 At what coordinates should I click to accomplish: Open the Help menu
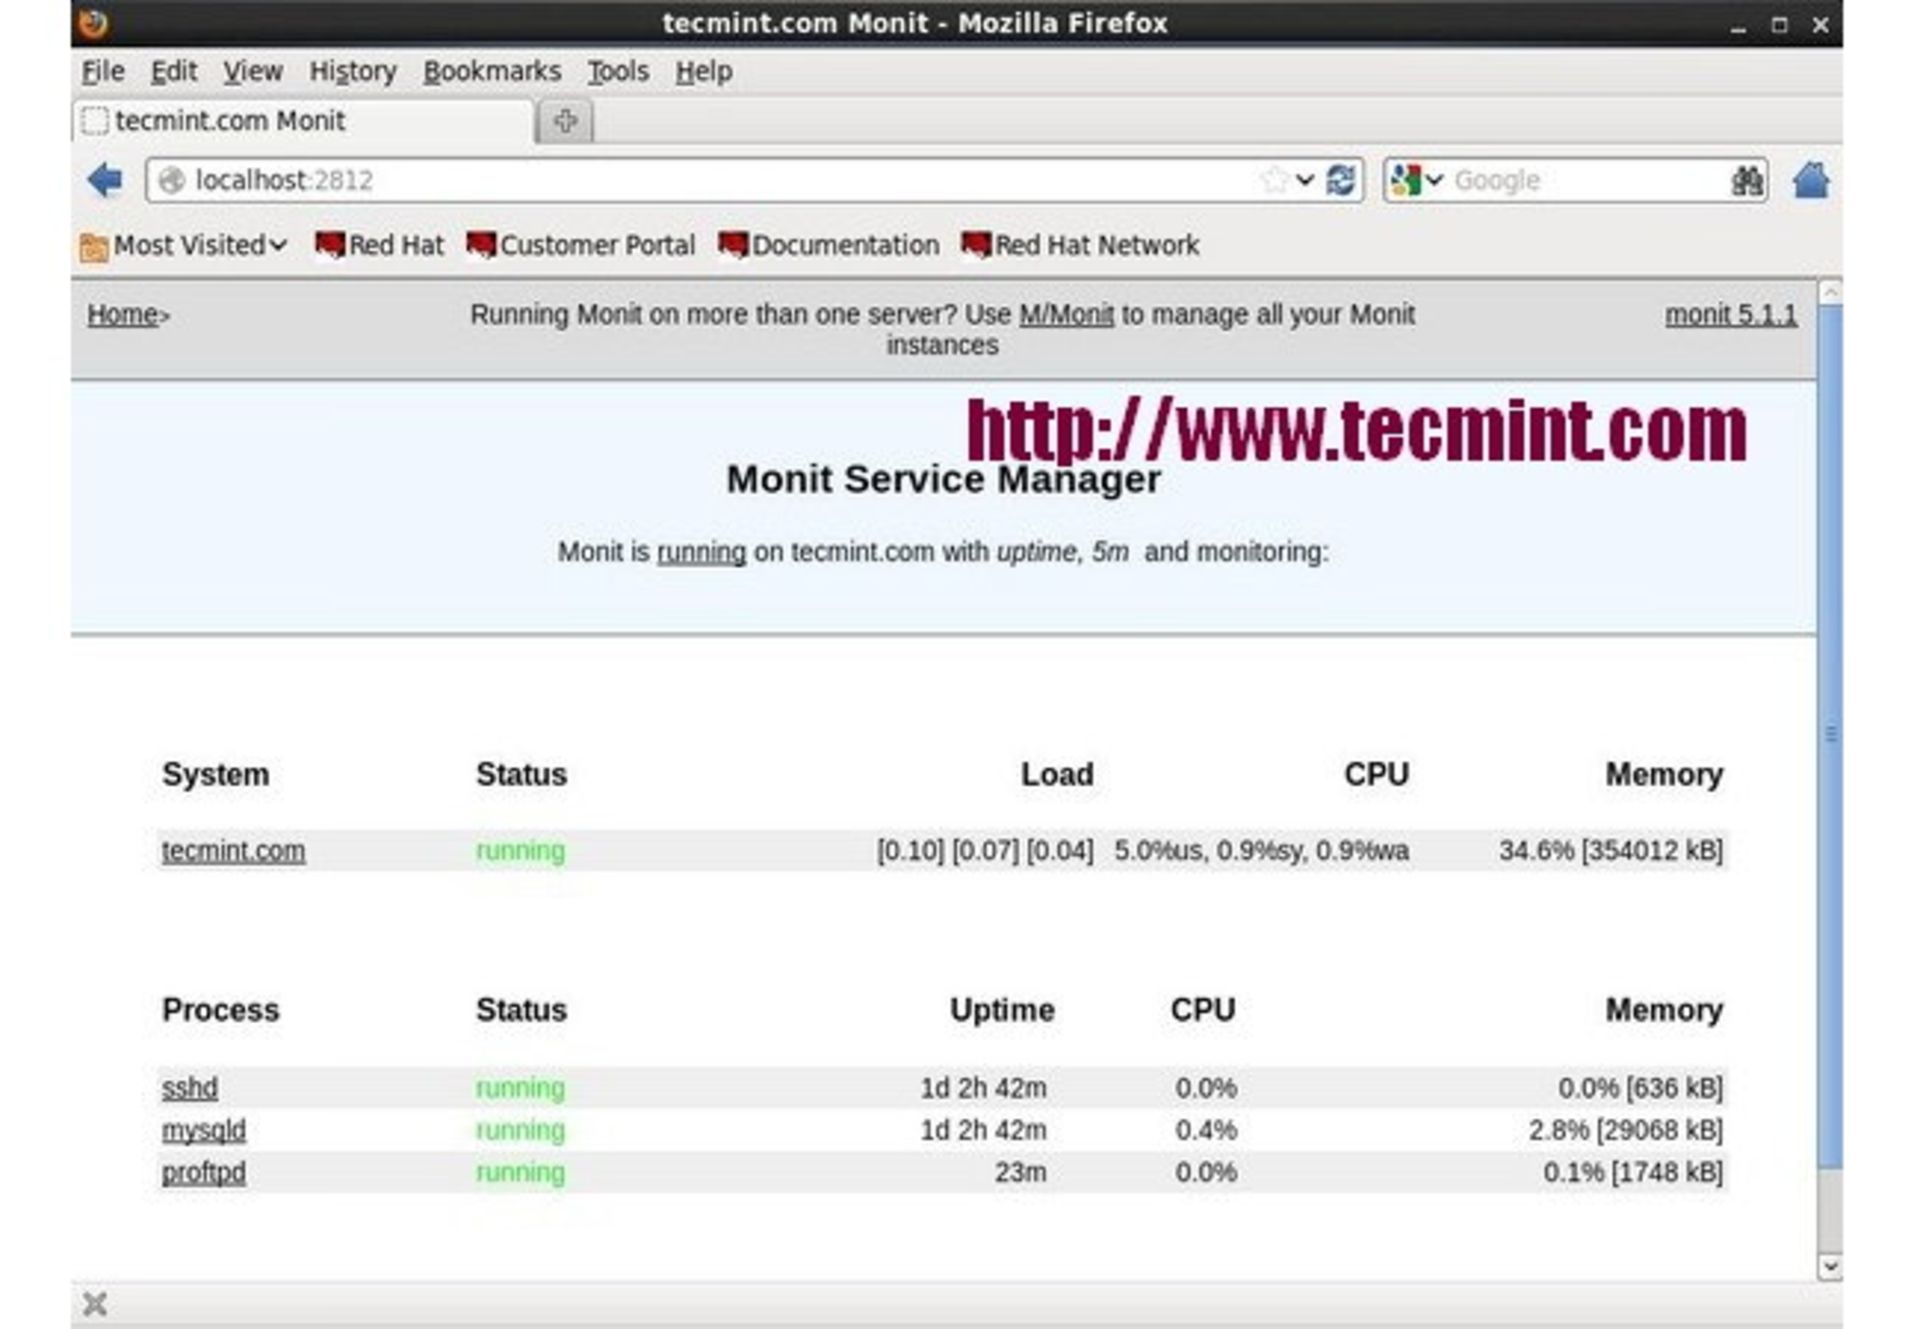(704, 72)
